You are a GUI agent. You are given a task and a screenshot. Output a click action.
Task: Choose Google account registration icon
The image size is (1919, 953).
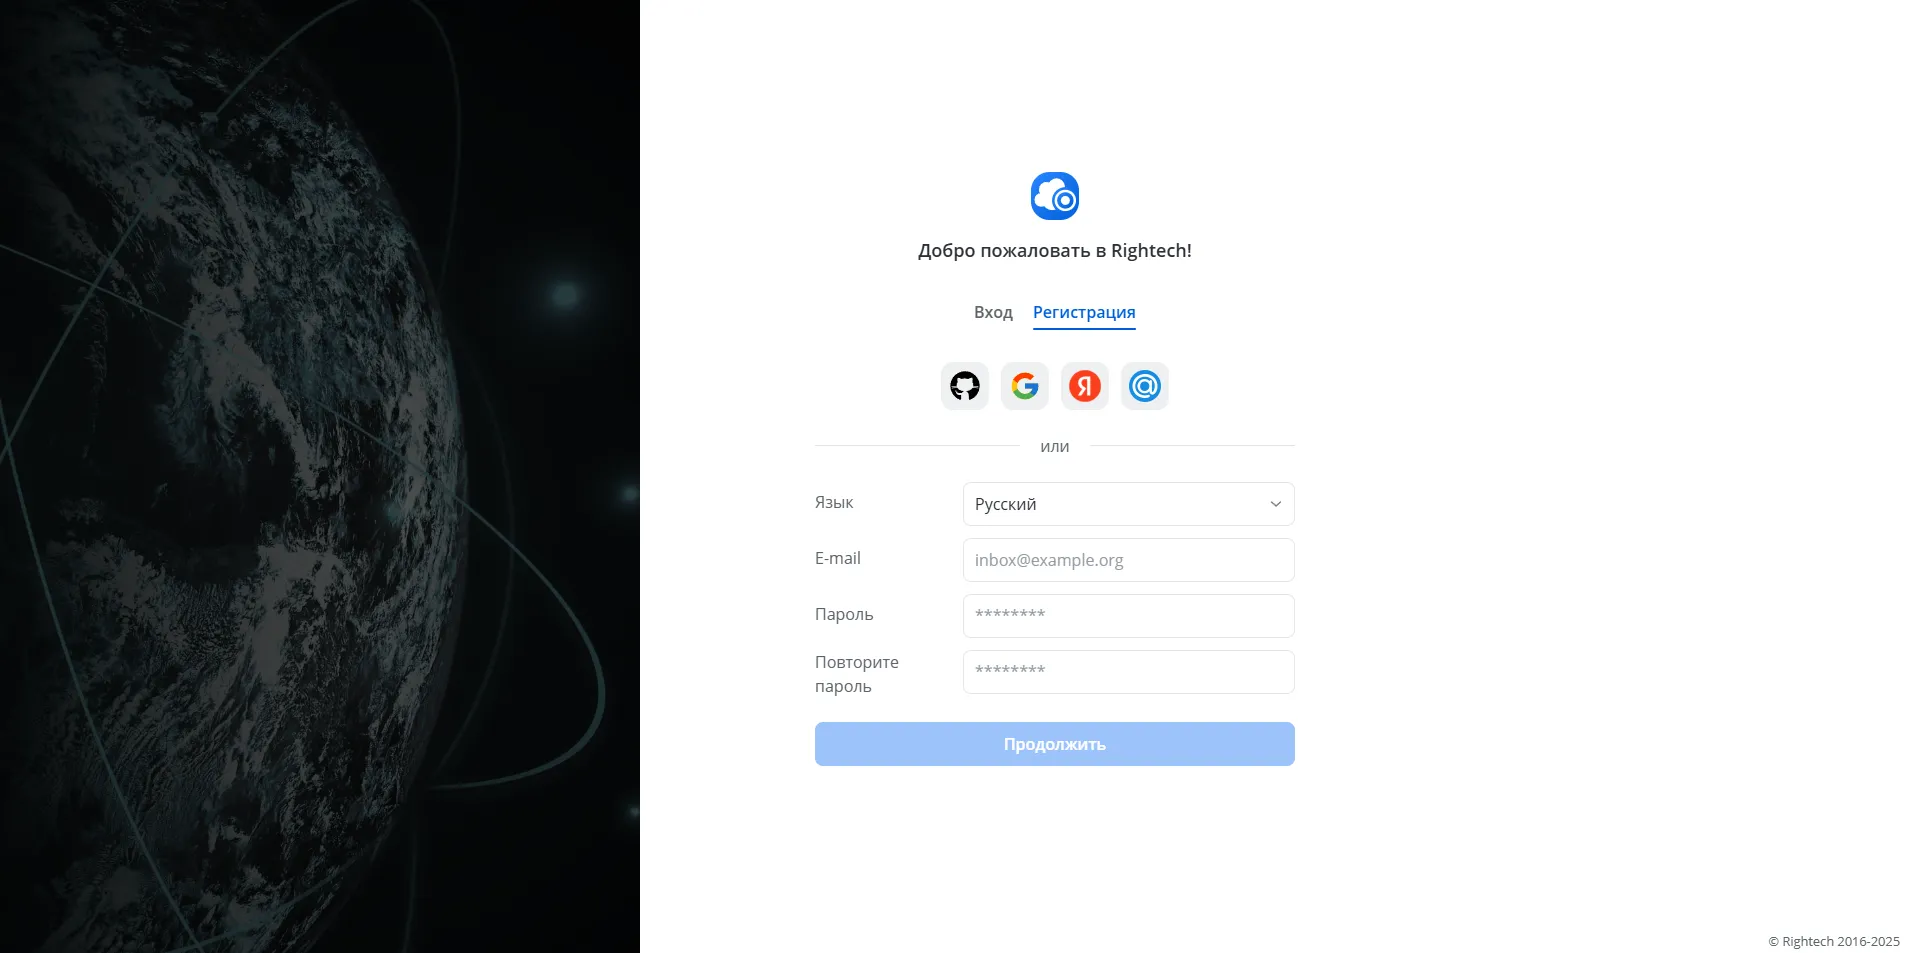click(x=1025, y=386)
